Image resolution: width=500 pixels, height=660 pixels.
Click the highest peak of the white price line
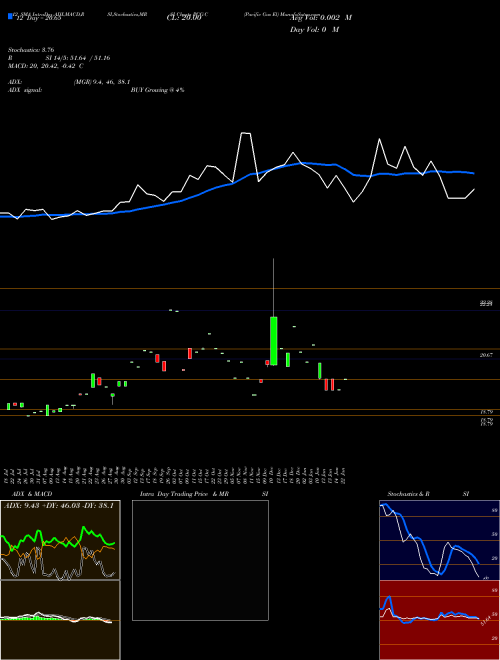click(246, 133)
